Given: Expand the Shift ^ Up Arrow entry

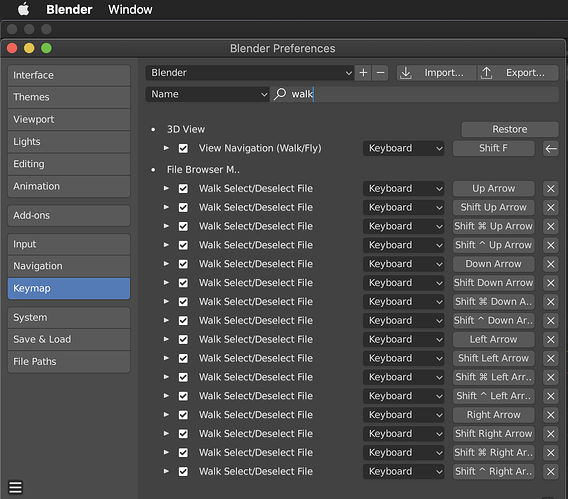Looking at the screenshot, I should click(x=166, y=245).
